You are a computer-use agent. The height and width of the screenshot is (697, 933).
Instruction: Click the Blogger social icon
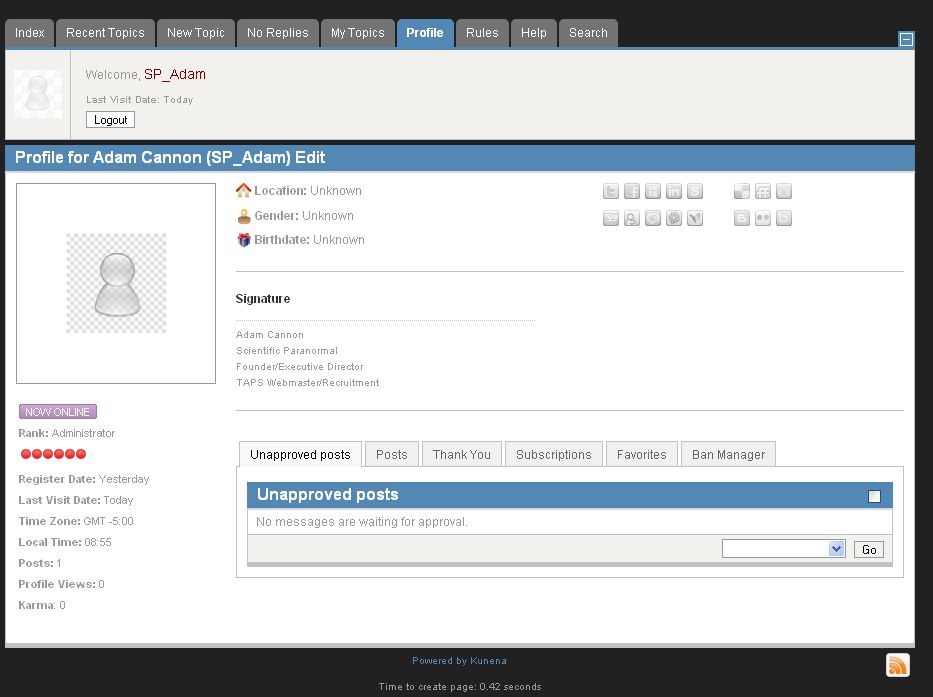(x=742, y=218)
